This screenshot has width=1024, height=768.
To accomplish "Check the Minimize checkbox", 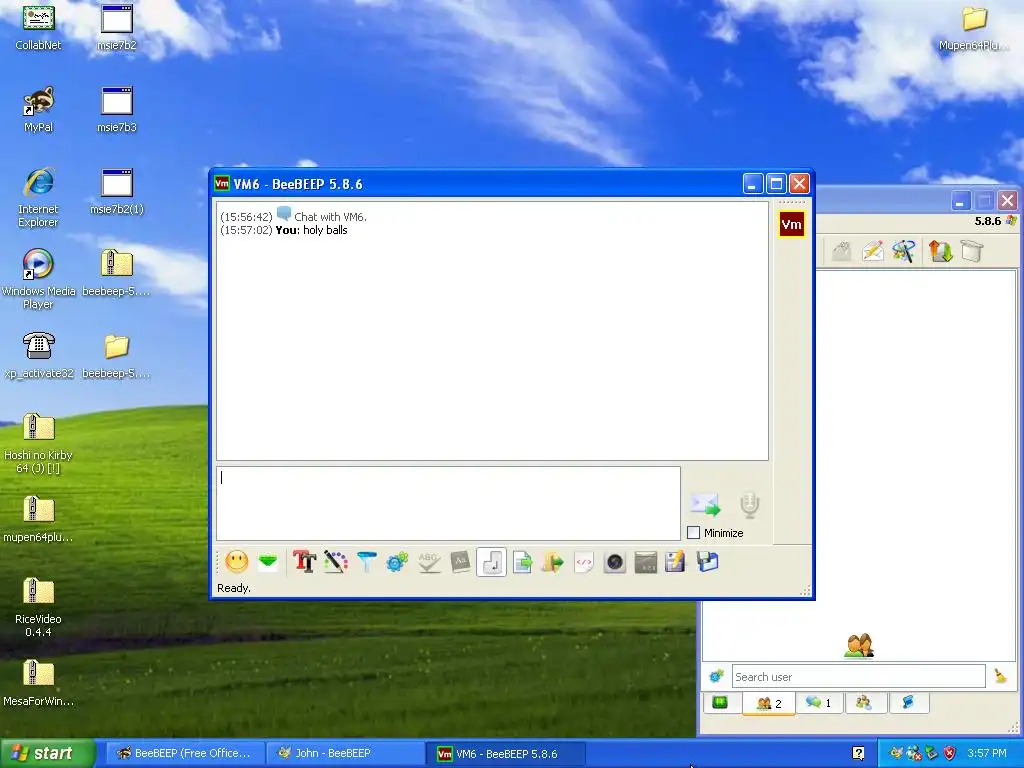I will (694, 533).
